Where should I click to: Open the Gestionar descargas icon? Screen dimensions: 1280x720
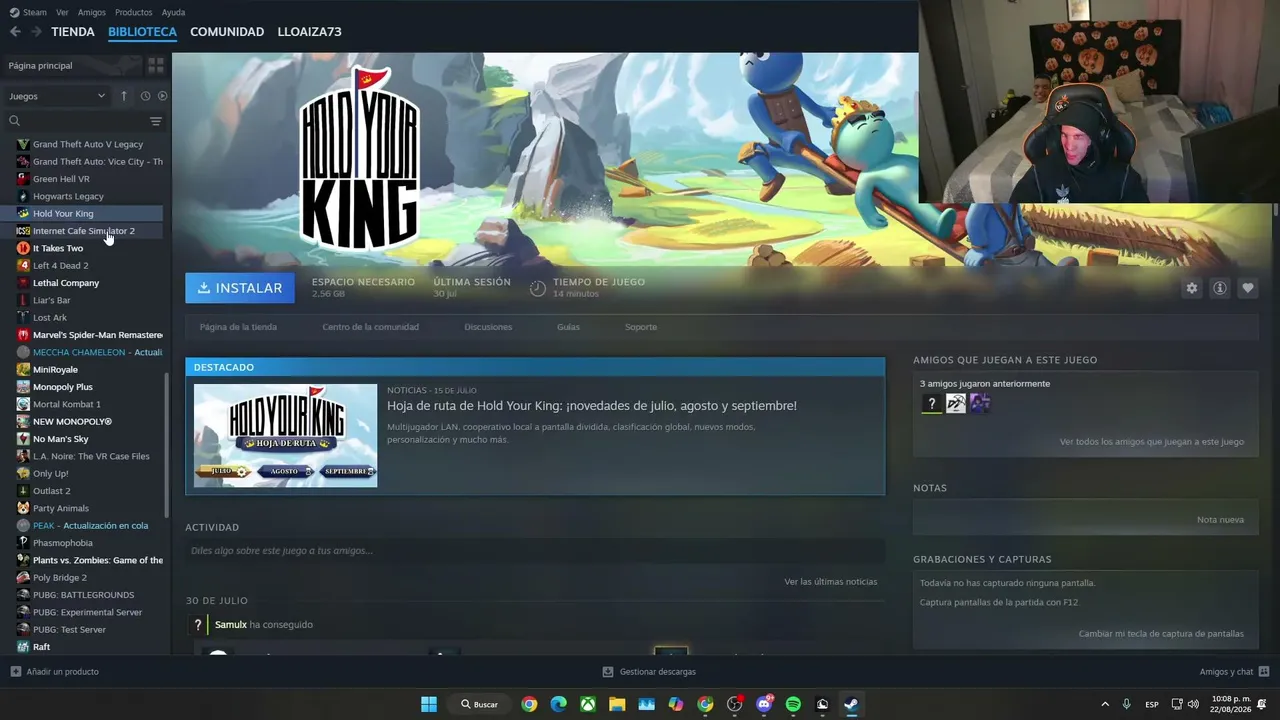pyautogui.click(x=608, y=672)
